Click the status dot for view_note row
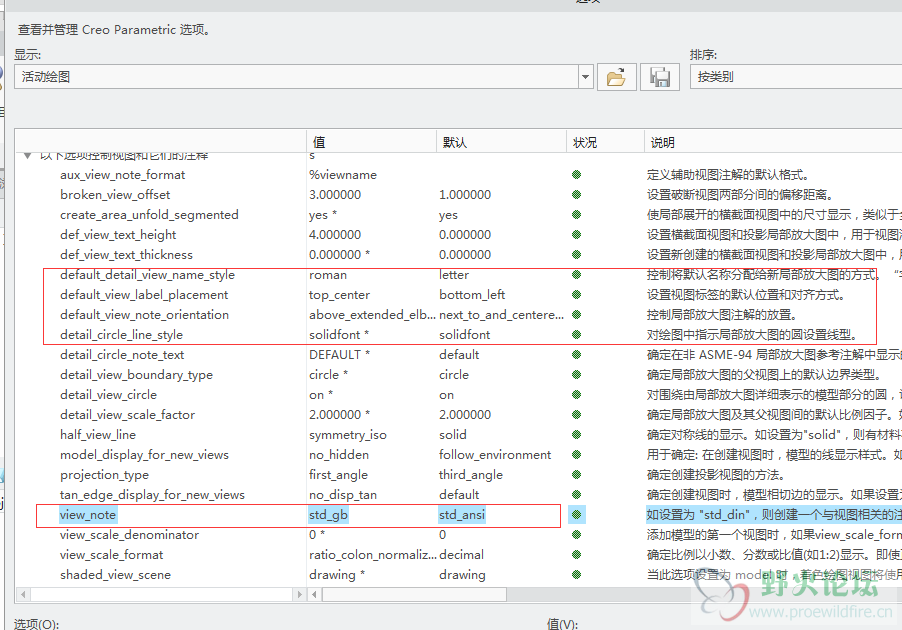Screen dimensions: 902x630 tap(576, 515)
